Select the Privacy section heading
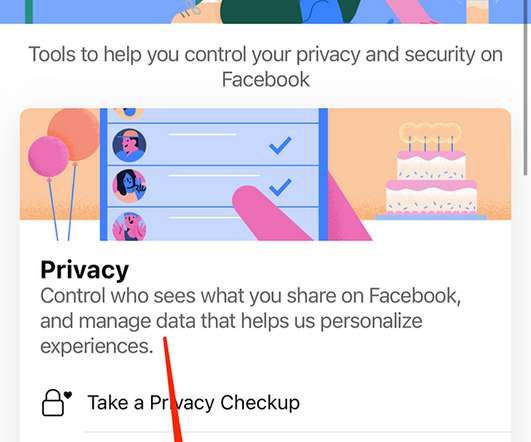 tap(85, 270)
